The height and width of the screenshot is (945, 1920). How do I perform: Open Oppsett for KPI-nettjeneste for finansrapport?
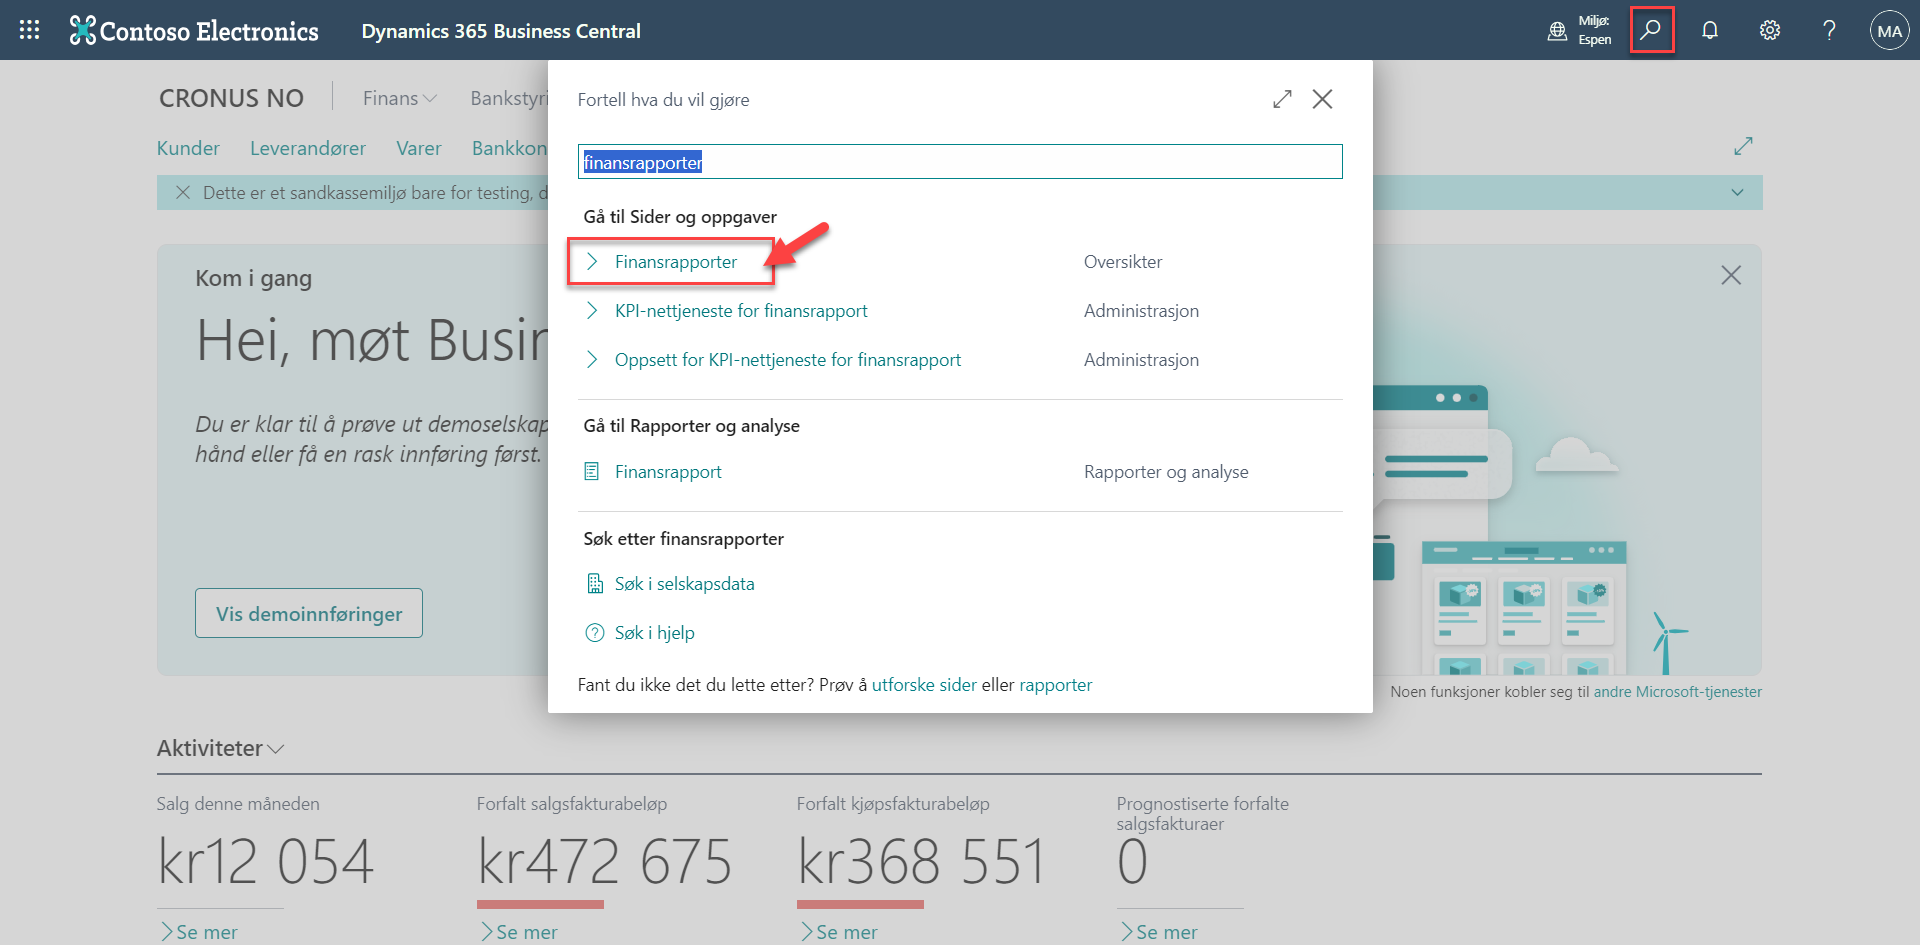click(x=788, y=360)
